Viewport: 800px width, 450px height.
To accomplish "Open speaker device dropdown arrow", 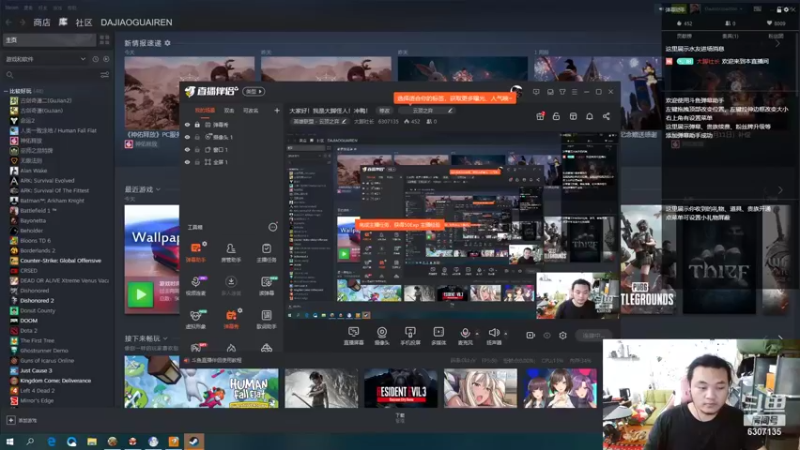I will 506,334.
